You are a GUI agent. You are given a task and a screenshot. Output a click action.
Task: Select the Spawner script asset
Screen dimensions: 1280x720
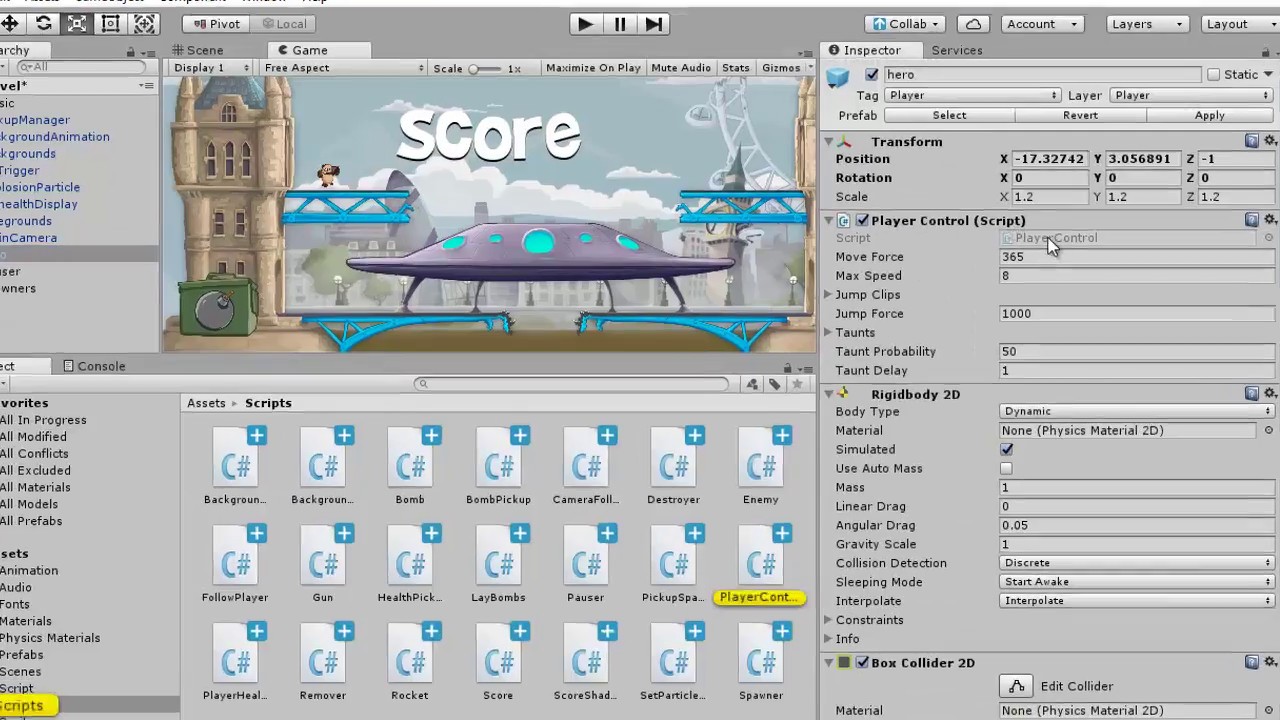click(x=760, y=662)
